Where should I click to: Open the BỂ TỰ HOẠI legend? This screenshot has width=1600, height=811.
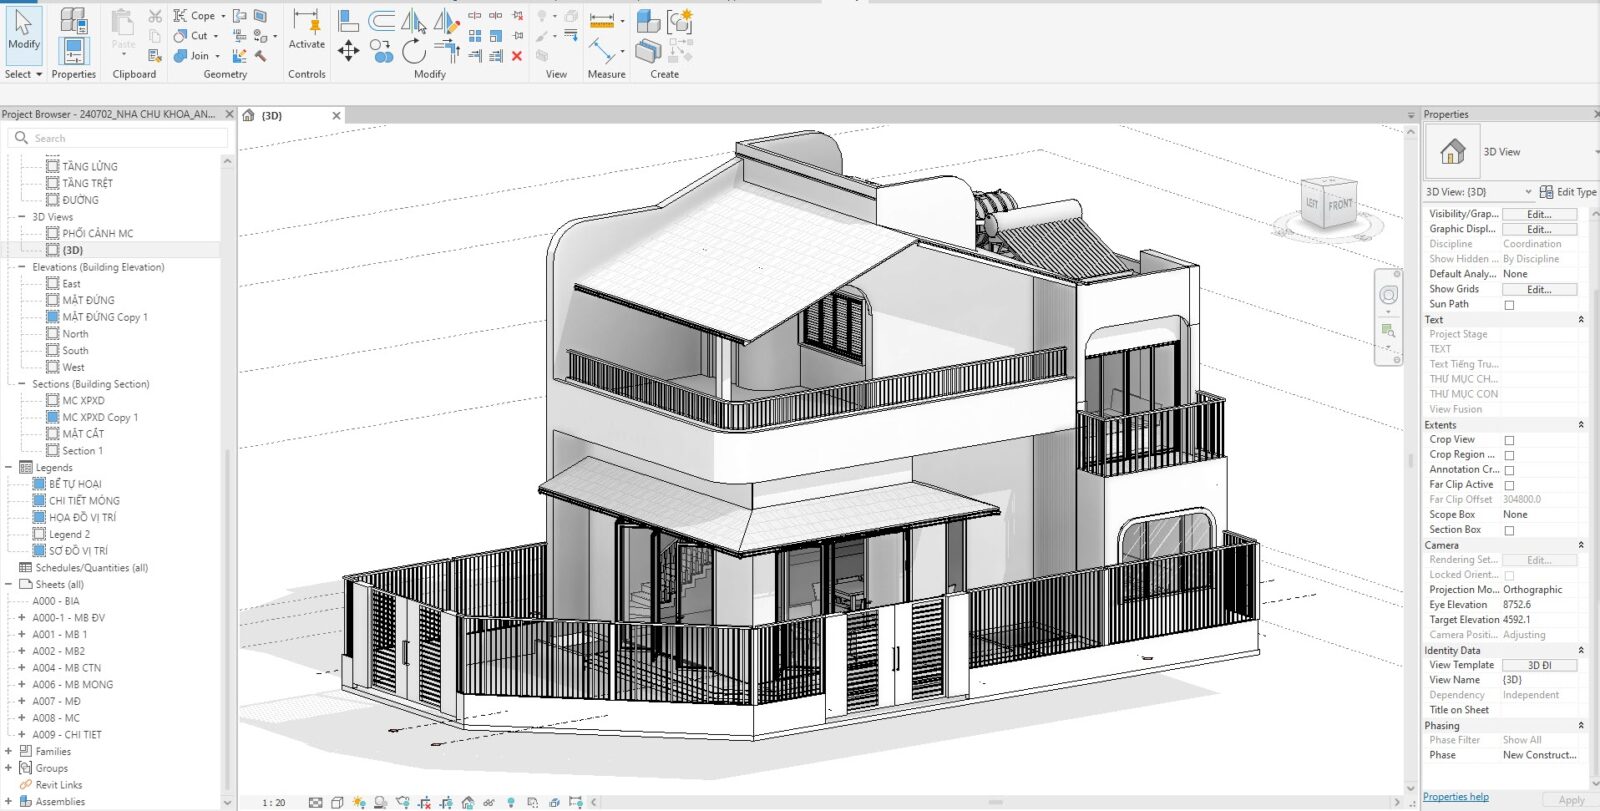(x=75, y=484)
